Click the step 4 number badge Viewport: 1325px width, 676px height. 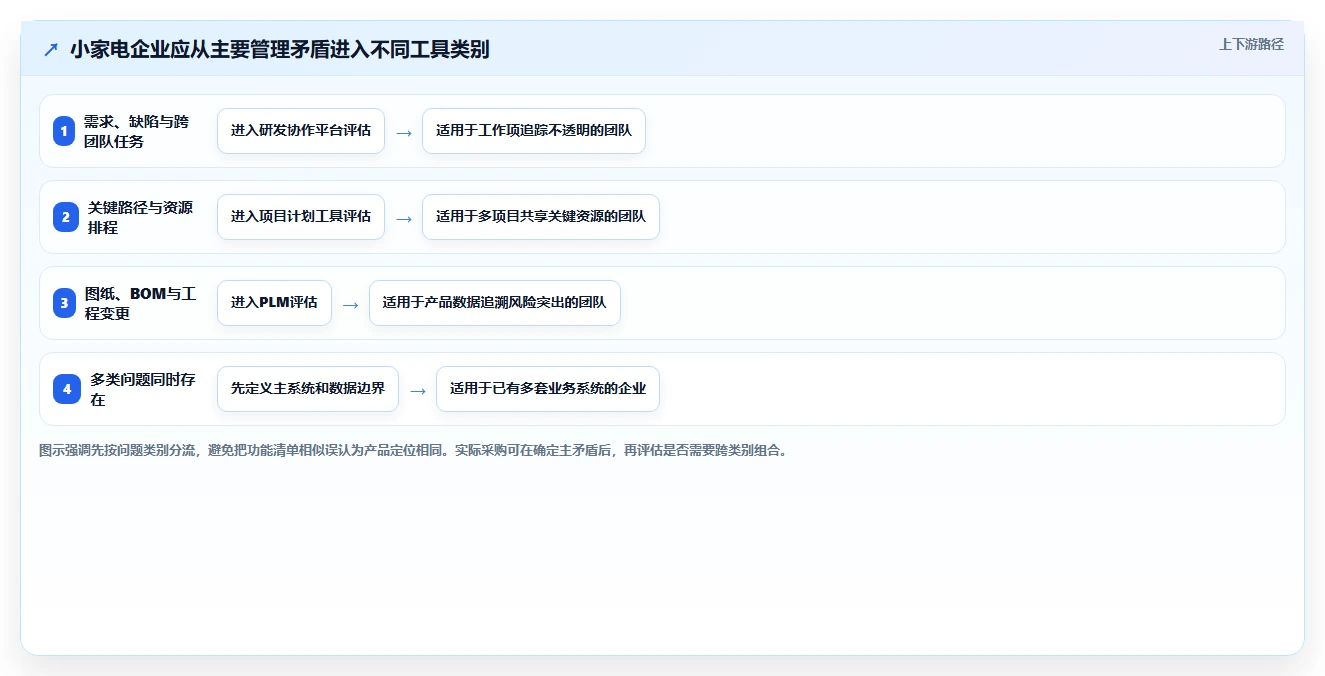coord(67,389)
